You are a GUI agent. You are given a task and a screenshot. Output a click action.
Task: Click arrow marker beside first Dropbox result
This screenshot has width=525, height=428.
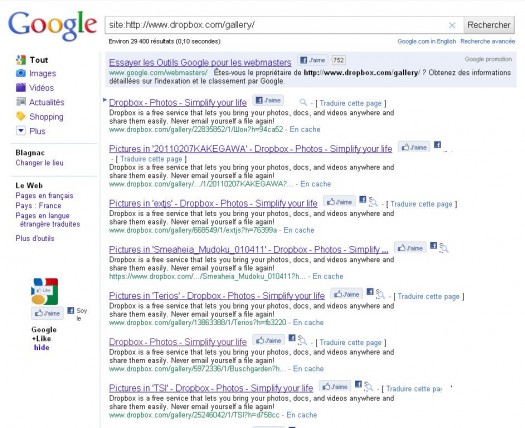[105, 99]
